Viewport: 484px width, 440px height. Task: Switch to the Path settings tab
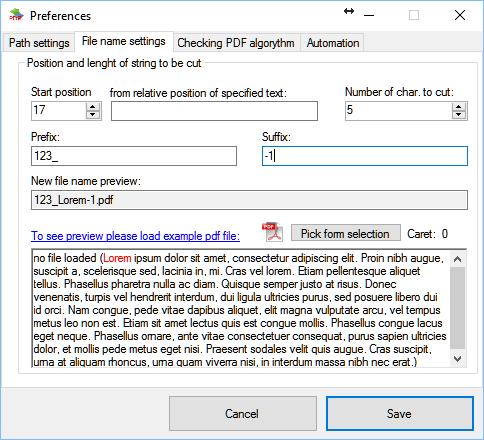[x=39, y=43]
